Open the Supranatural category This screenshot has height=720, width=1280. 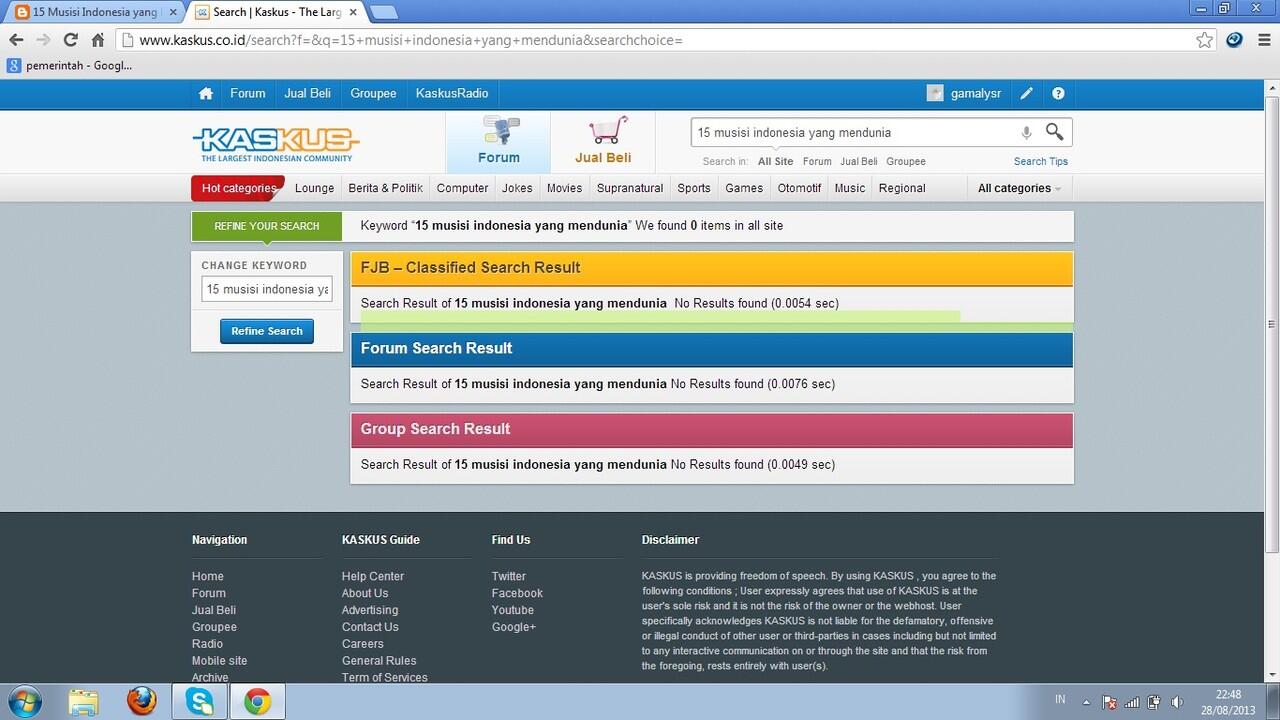pos(630,188)
